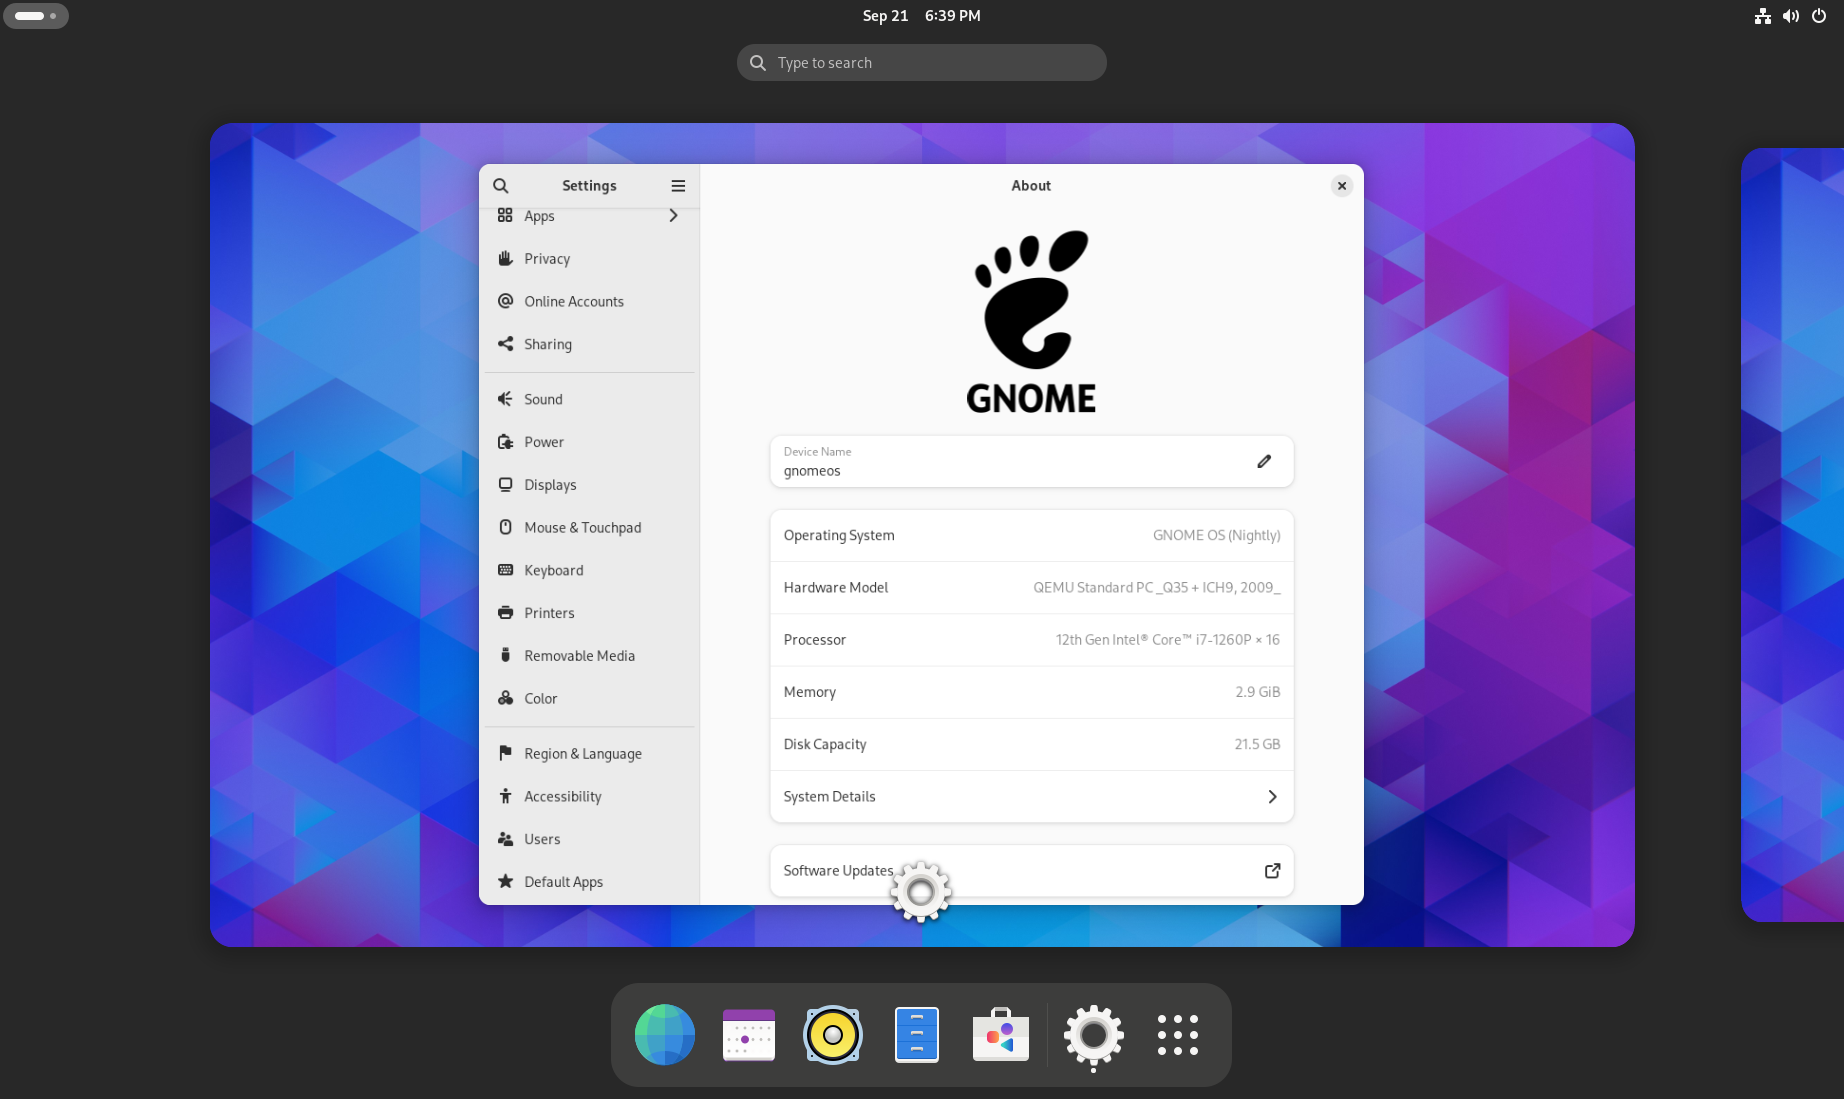Open Software Updates

(1031, 870)
